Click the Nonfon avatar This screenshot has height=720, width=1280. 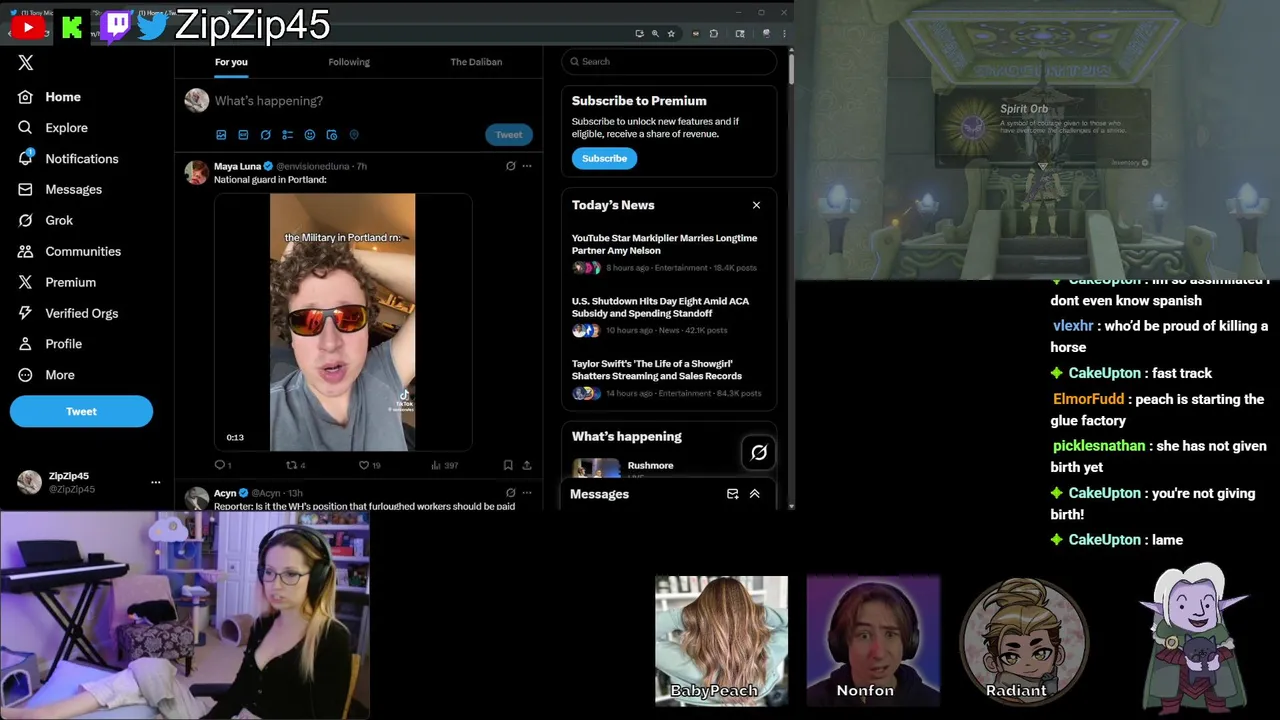[x=873, y=641]
